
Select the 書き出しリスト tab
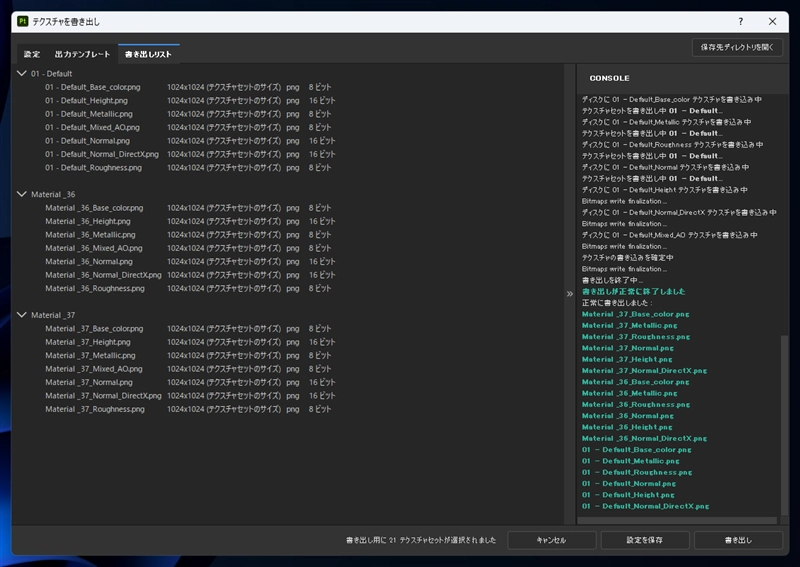[x=148, y=54]
